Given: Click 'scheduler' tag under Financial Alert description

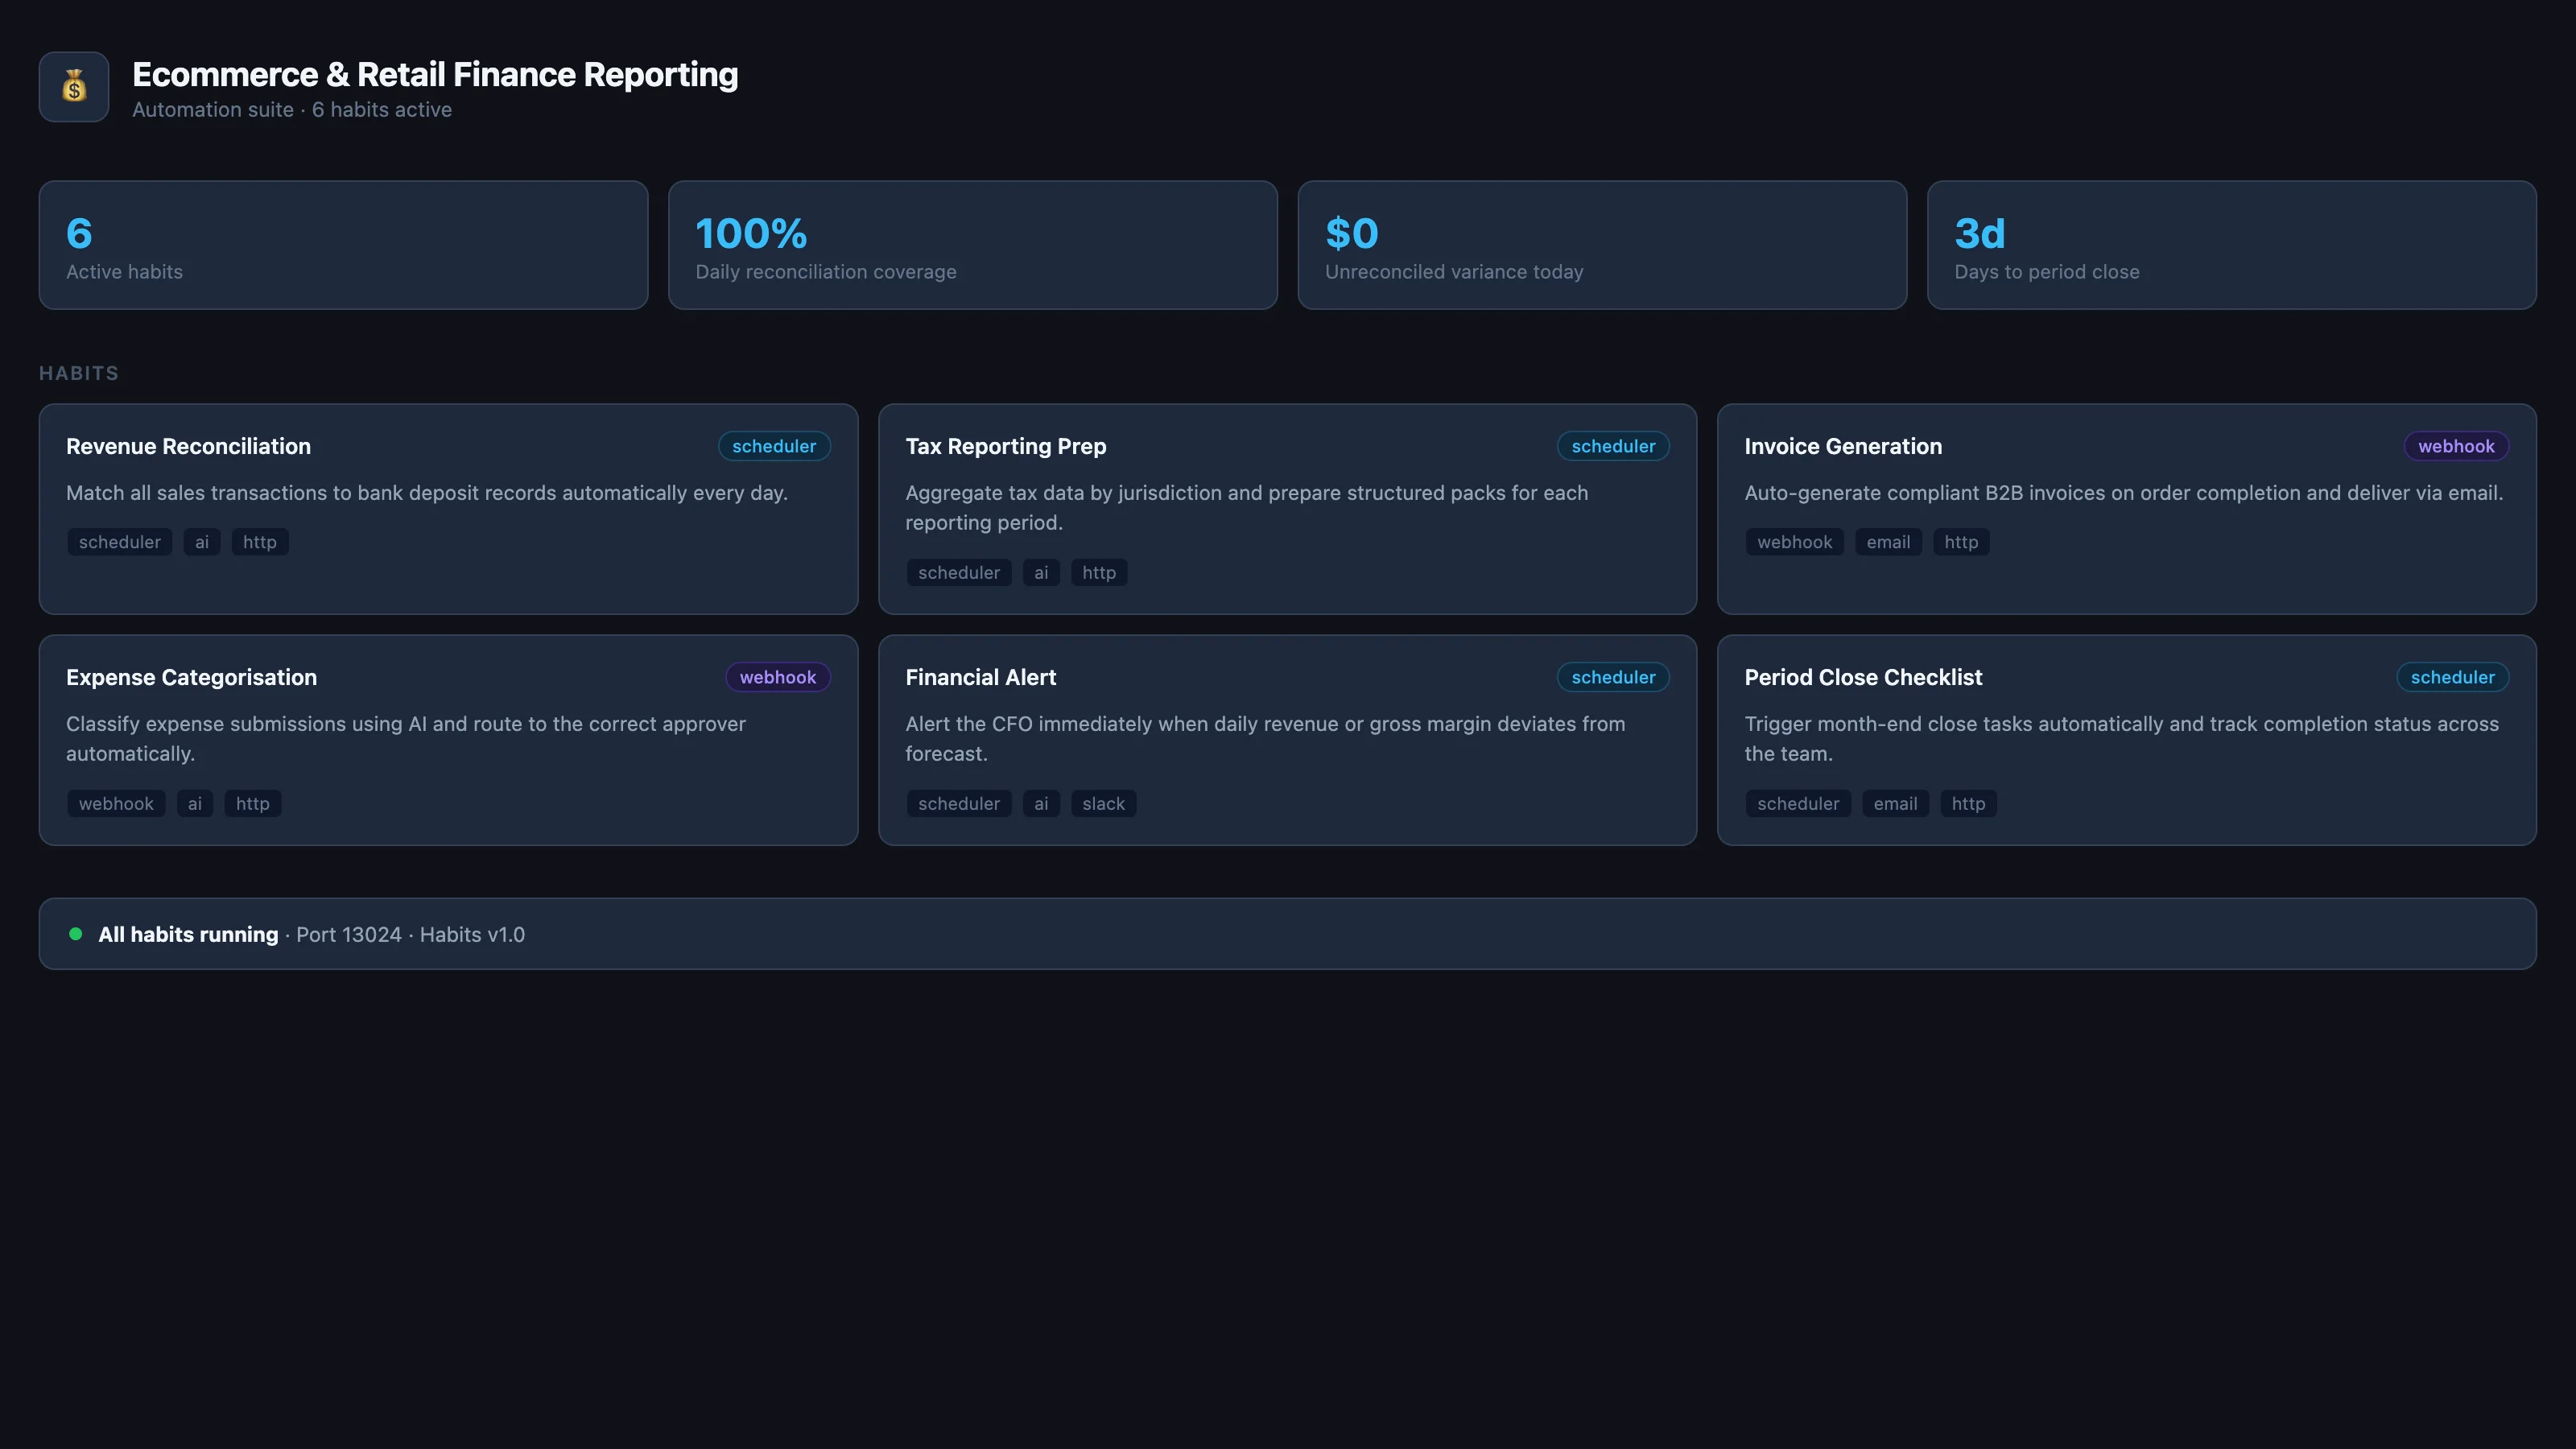Looking at the screenshot, I should (958, 804).
